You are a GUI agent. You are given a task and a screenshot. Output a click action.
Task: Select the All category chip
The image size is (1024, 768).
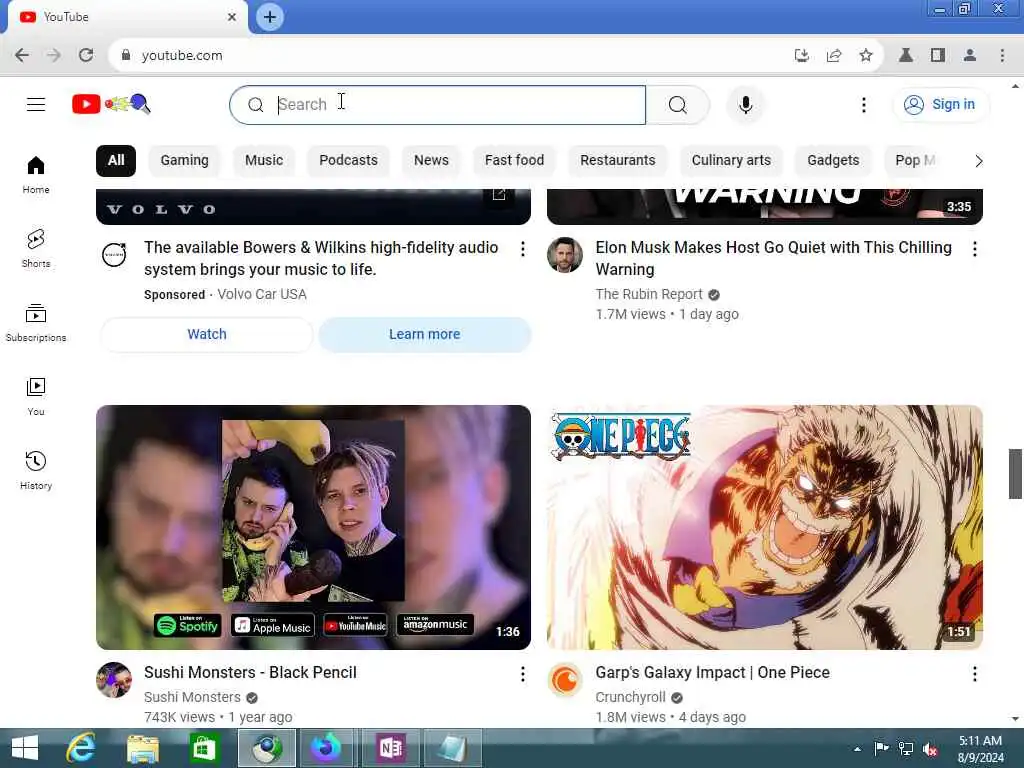(116, 161)
